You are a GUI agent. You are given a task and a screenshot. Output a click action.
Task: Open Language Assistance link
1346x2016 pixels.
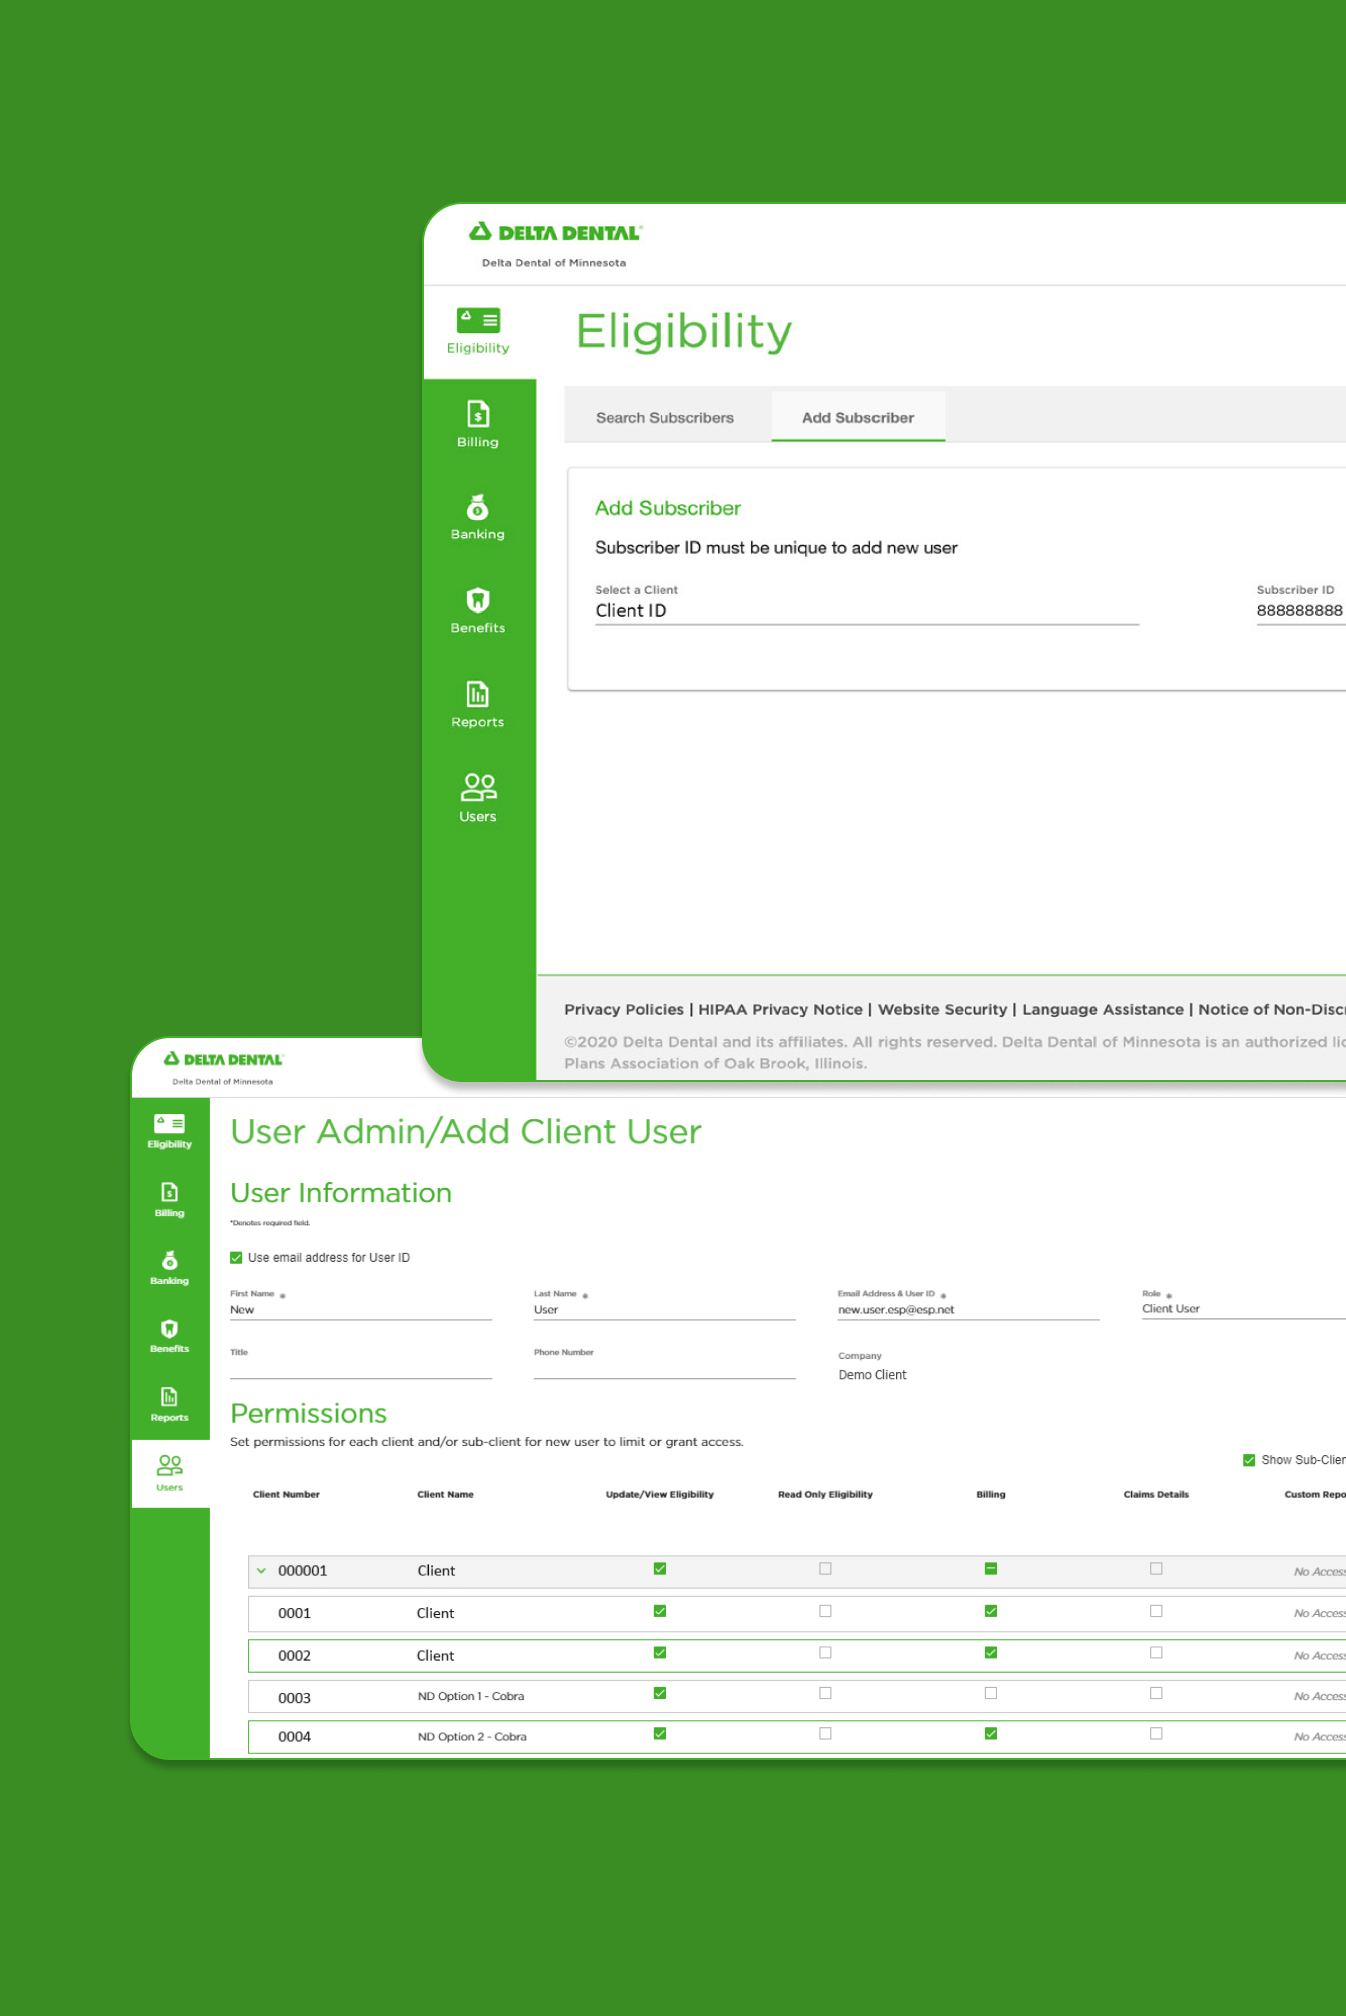[x=1103, y=1009]
